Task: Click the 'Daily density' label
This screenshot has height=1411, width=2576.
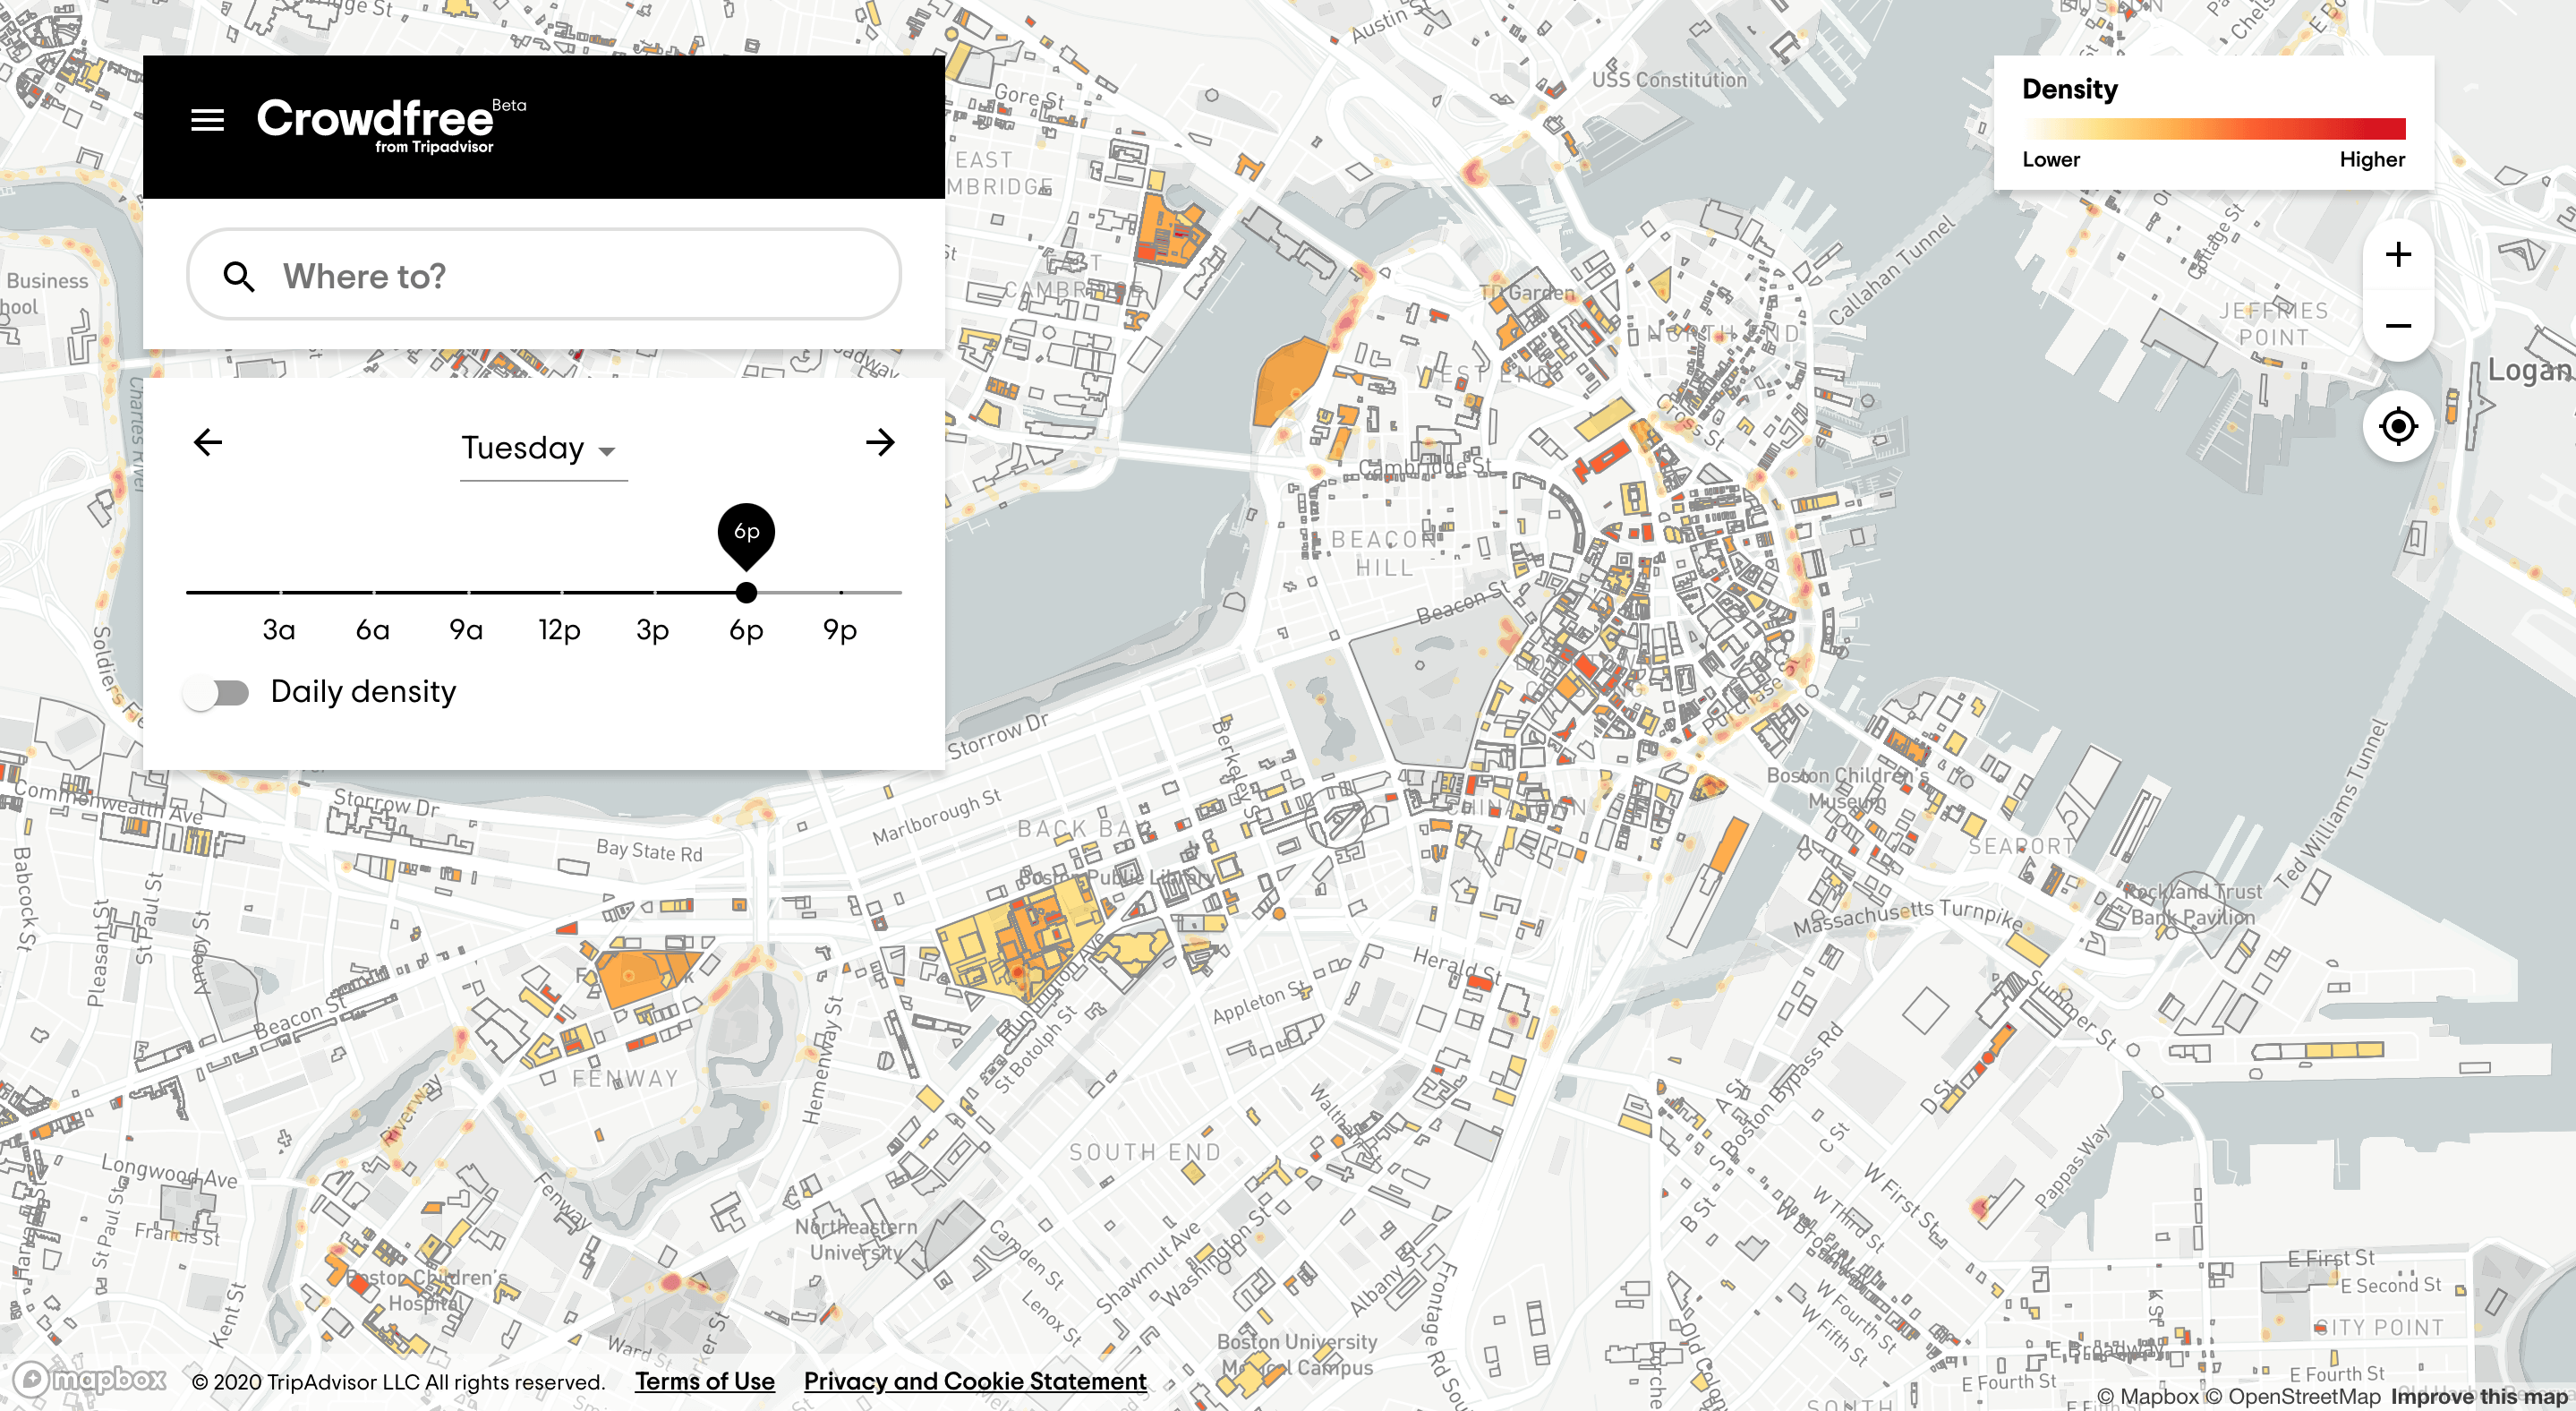Action: click(363, 691)
